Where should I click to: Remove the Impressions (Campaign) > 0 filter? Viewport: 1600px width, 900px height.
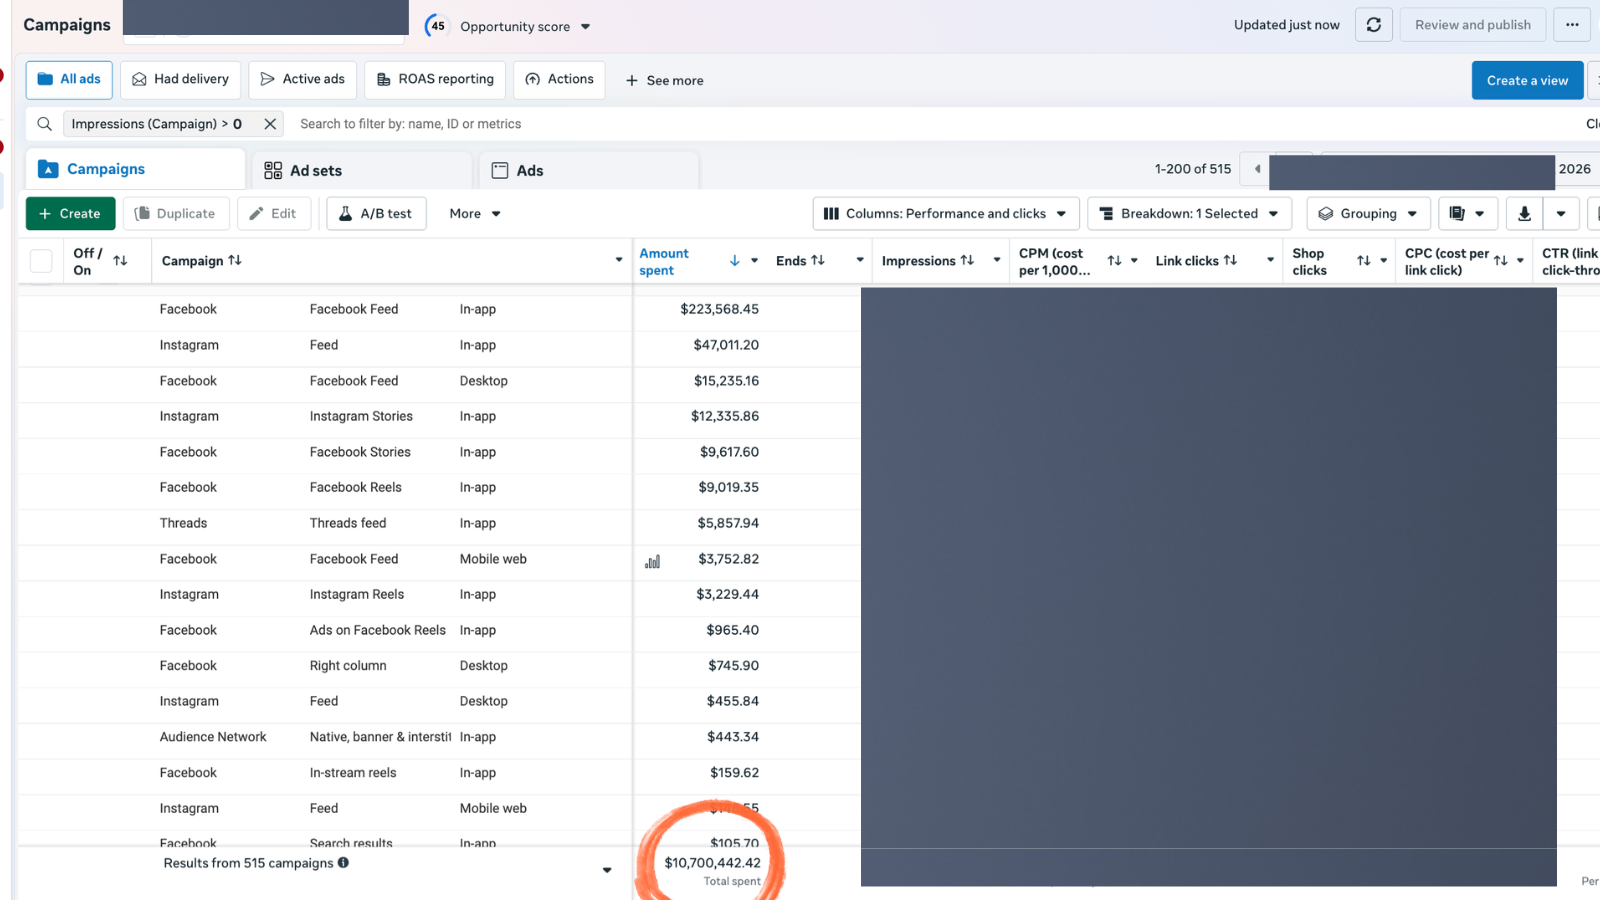pos(270,124)
